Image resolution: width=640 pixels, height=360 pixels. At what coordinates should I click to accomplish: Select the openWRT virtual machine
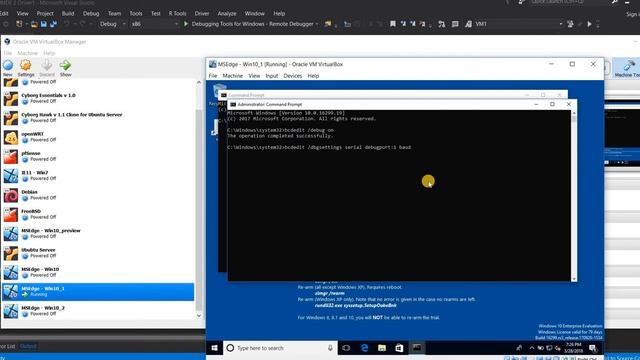coord(98,137)
